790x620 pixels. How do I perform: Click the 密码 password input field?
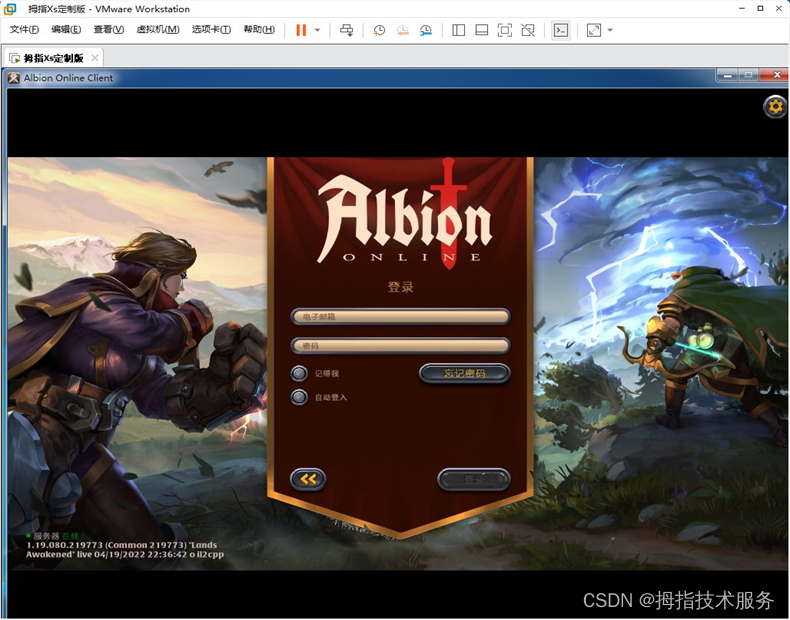(401, 346)
